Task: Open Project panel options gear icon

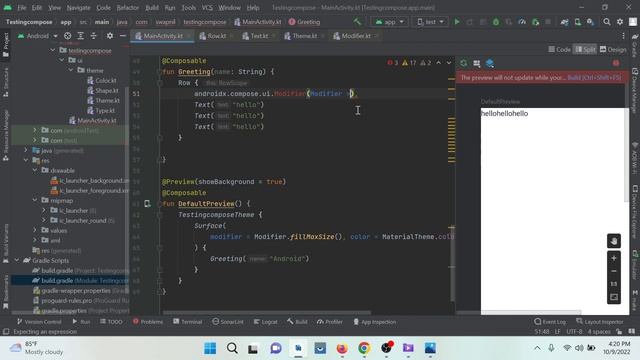Action: (110, 36)
